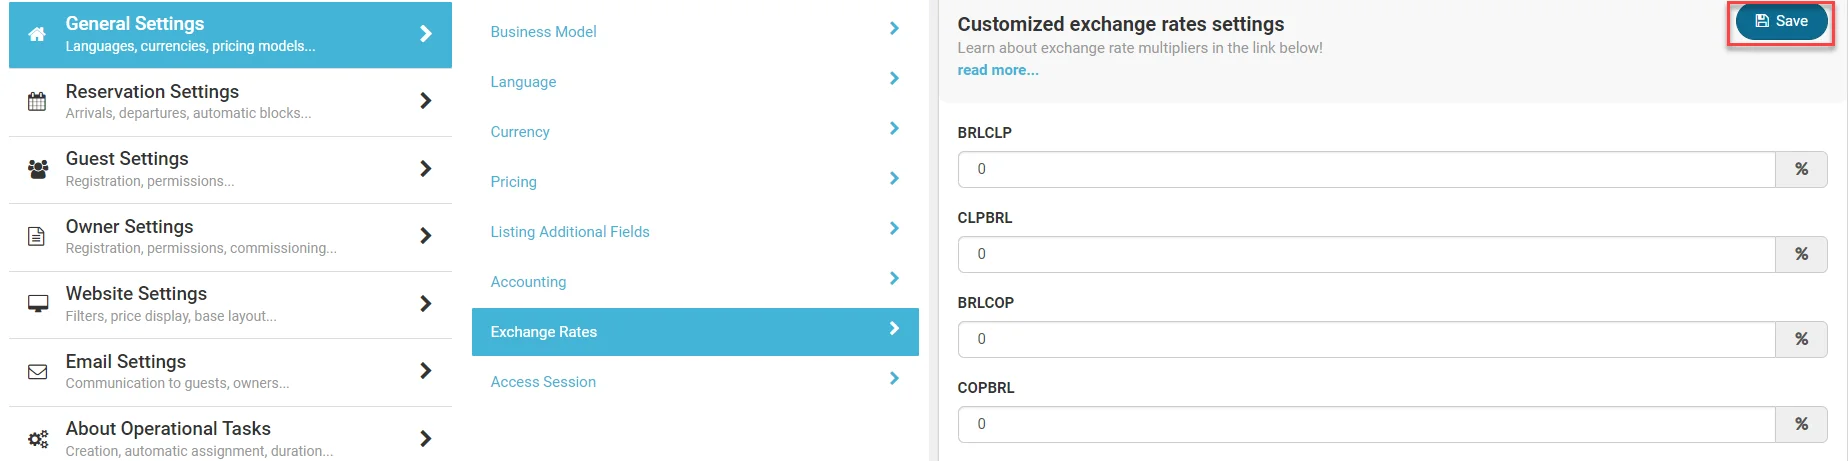Open Listing Additional Fields section
The width and height of the screenshot is (1848, 461).
point(570,232)
